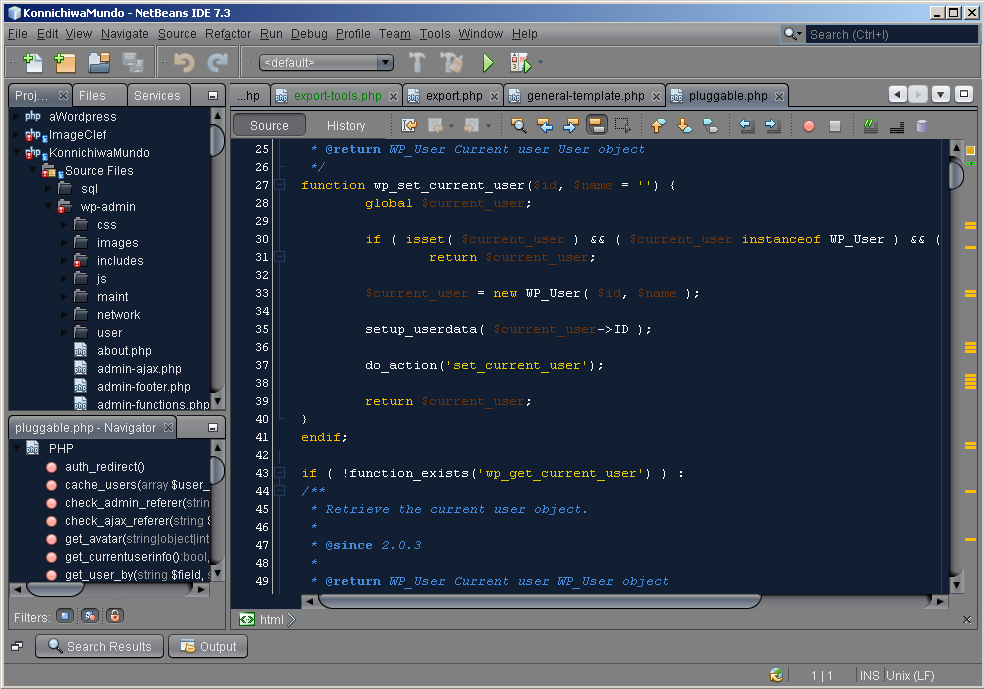Screen dimensions: 984x689
Task: Click the editor horizontal scrollbar thumb
Action: coord(540,601)
